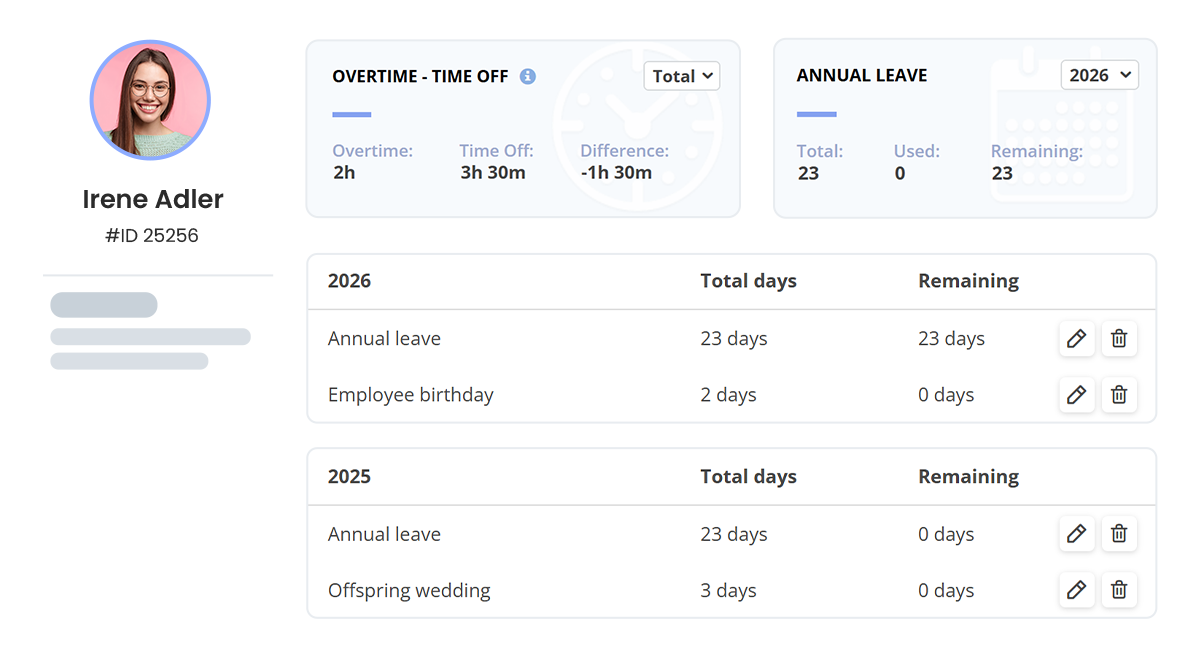Edit the 2026 Annual leave entry

pyautogui.click(x=1076, y=339)
